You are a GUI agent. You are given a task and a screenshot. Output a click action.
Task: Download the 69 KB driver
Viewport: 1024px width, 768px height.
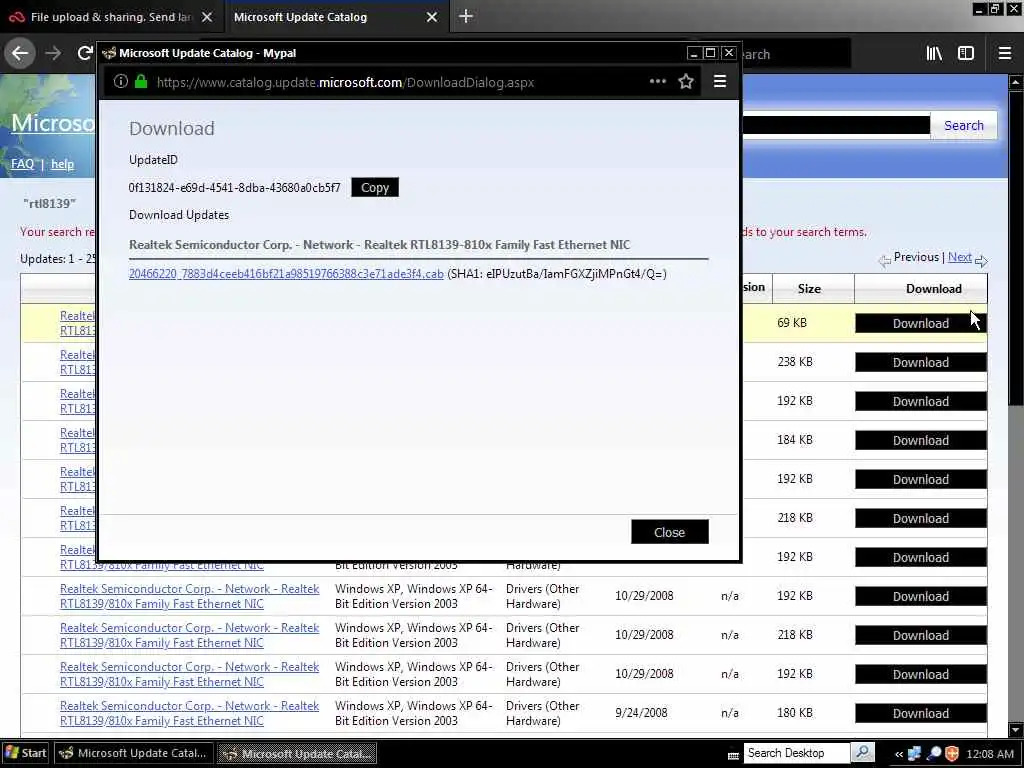pyautogui.click(x=921, y=323)
